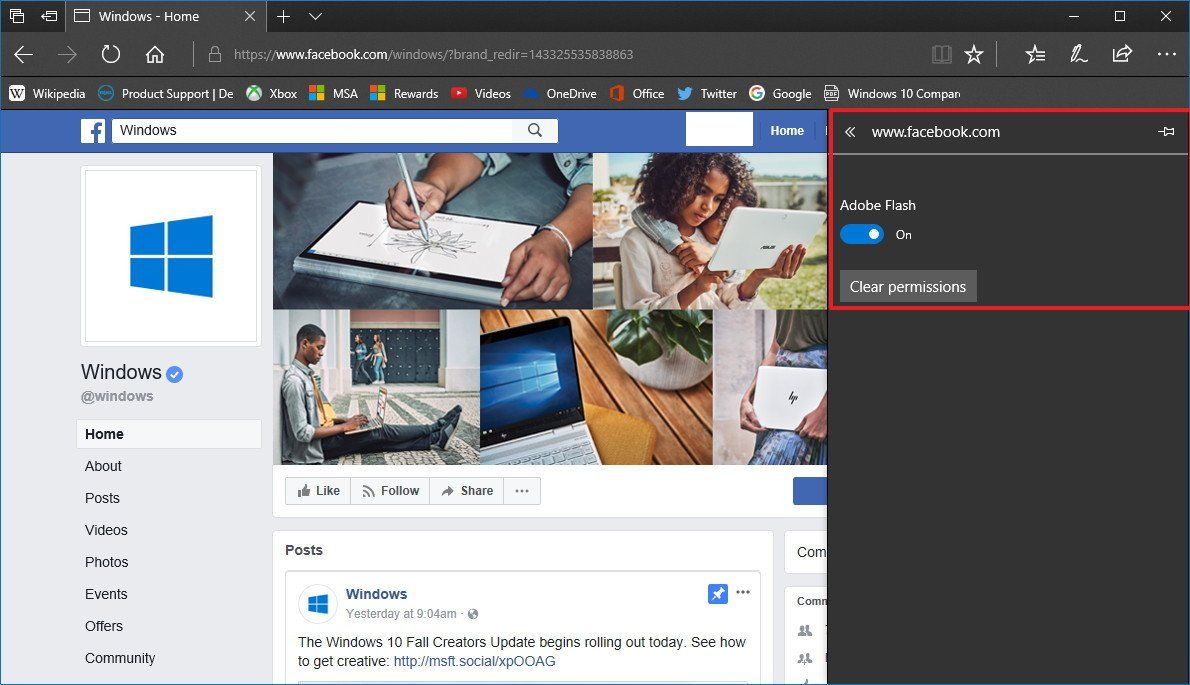Viewport: 1190px width, 685px height.
Task: Open the tab list dropdown chevron
Action: coord(315,17)
